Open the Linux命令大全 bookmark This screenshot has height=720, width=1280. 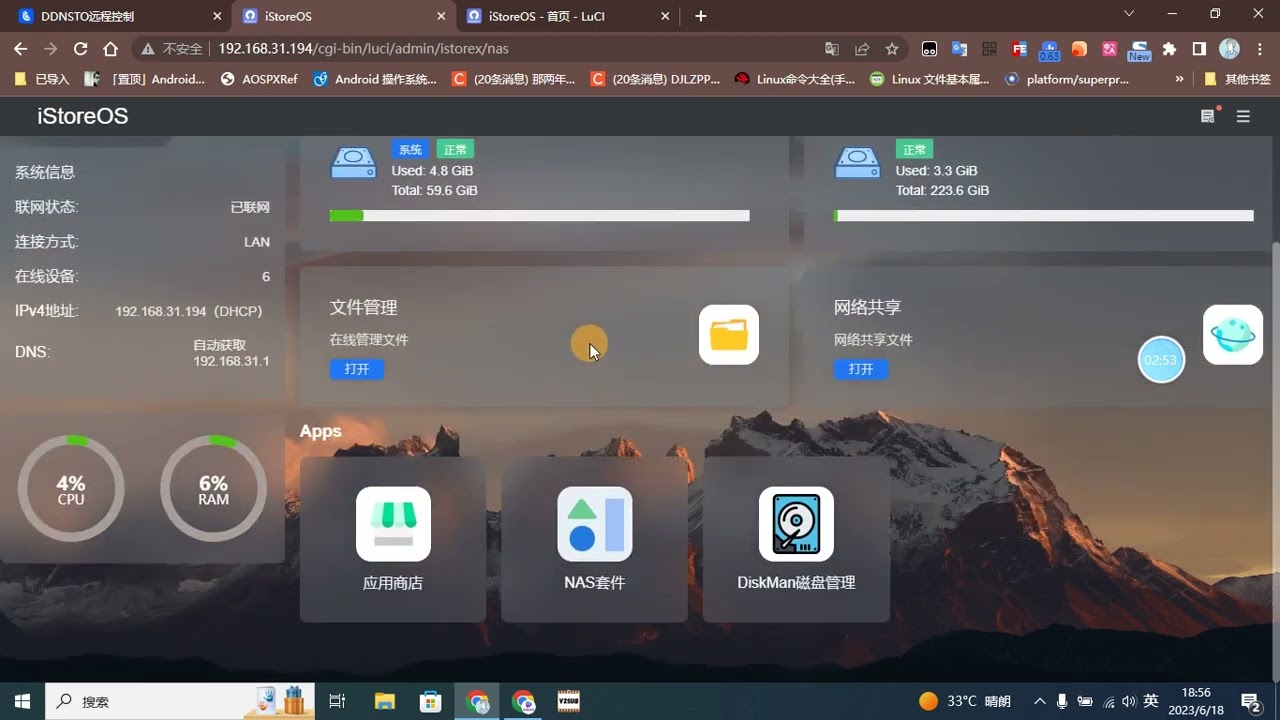pos(795,79)
